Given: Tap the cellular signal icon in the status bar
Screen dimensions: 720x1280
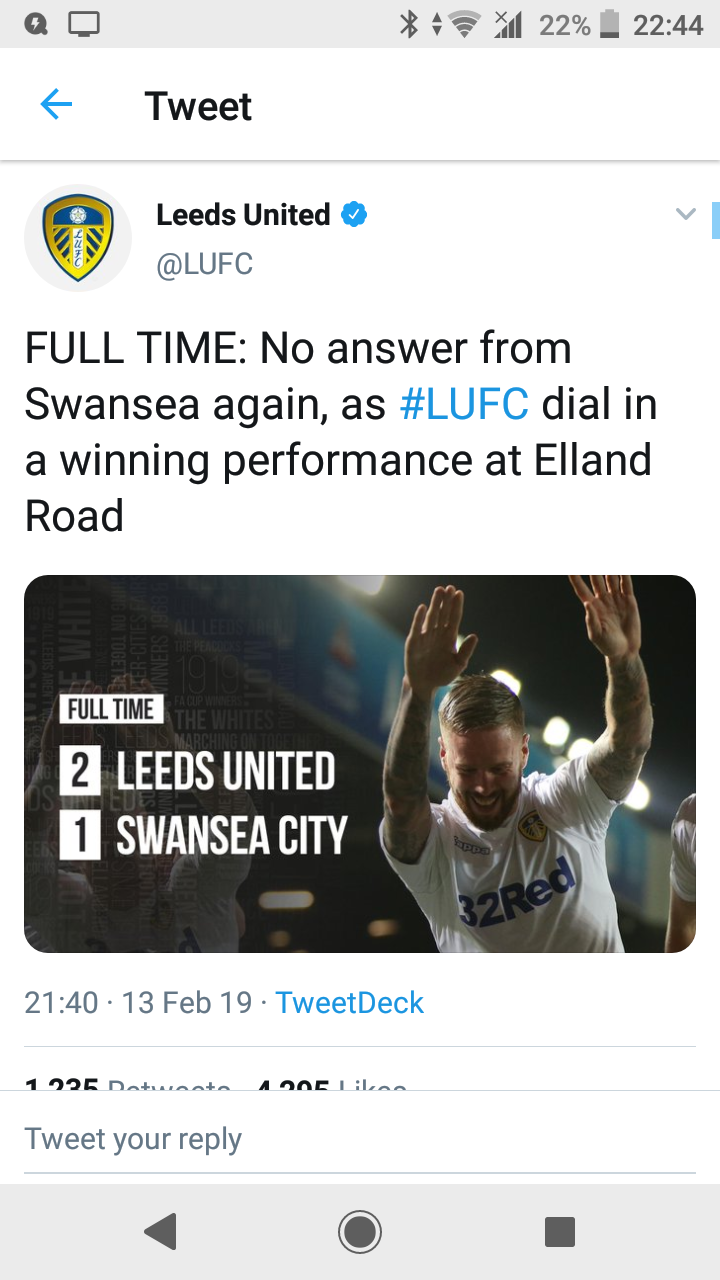Looking at the screenshot, I should pyautogui.click(x=510, y=24).
